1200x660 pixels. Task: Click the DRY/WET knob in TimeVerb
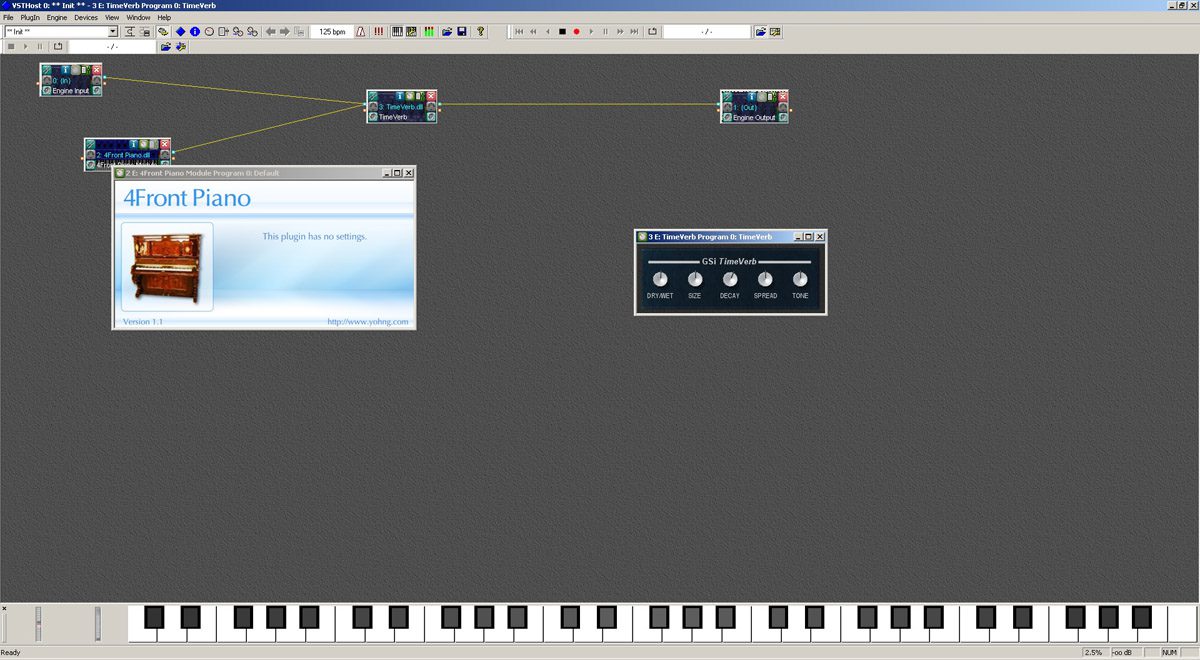click(x=659, y=278)
